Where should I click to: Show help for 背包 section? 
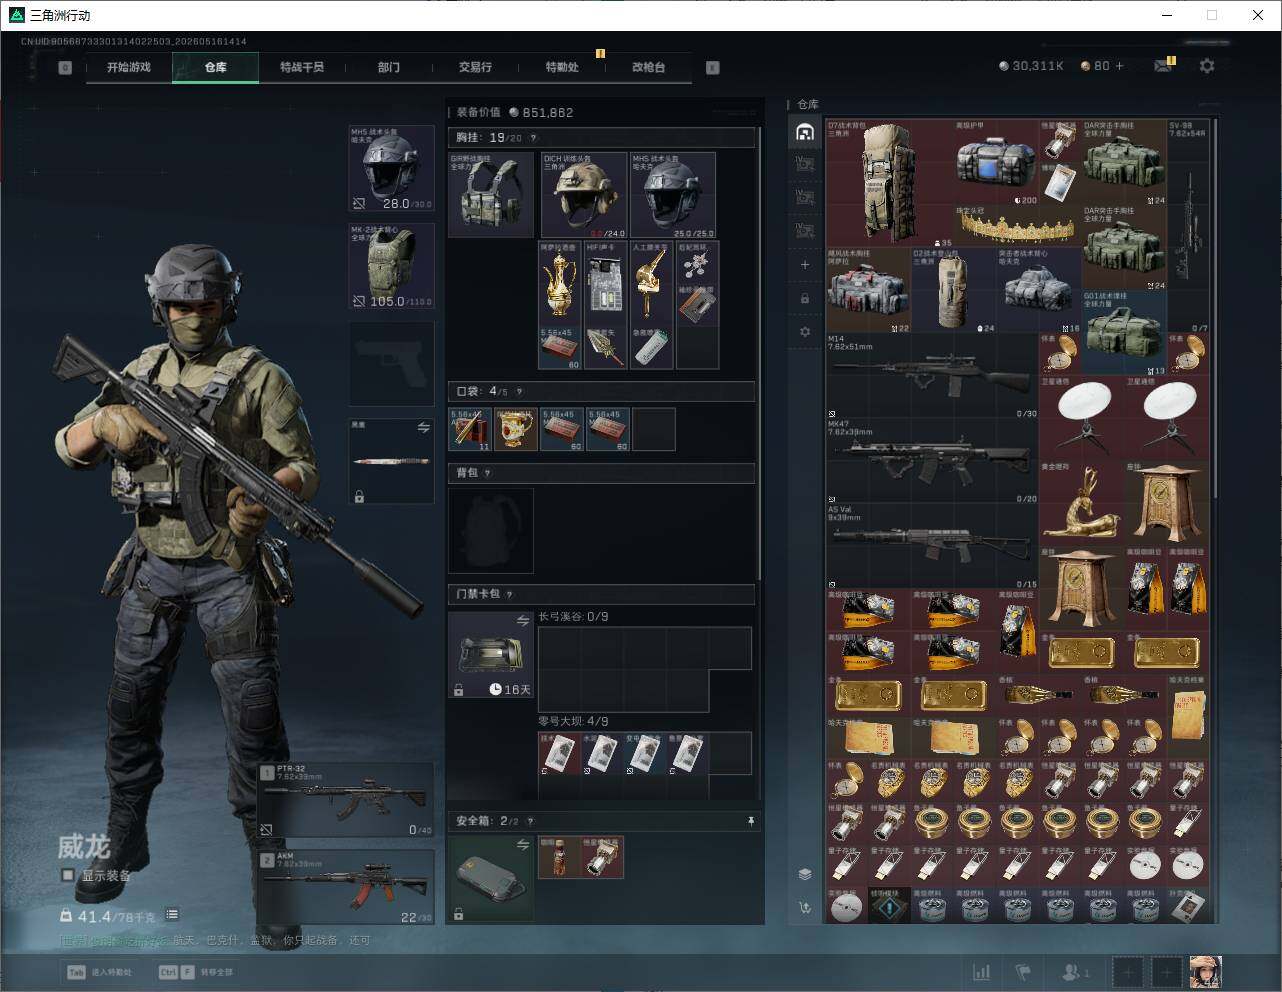(487, 473)
